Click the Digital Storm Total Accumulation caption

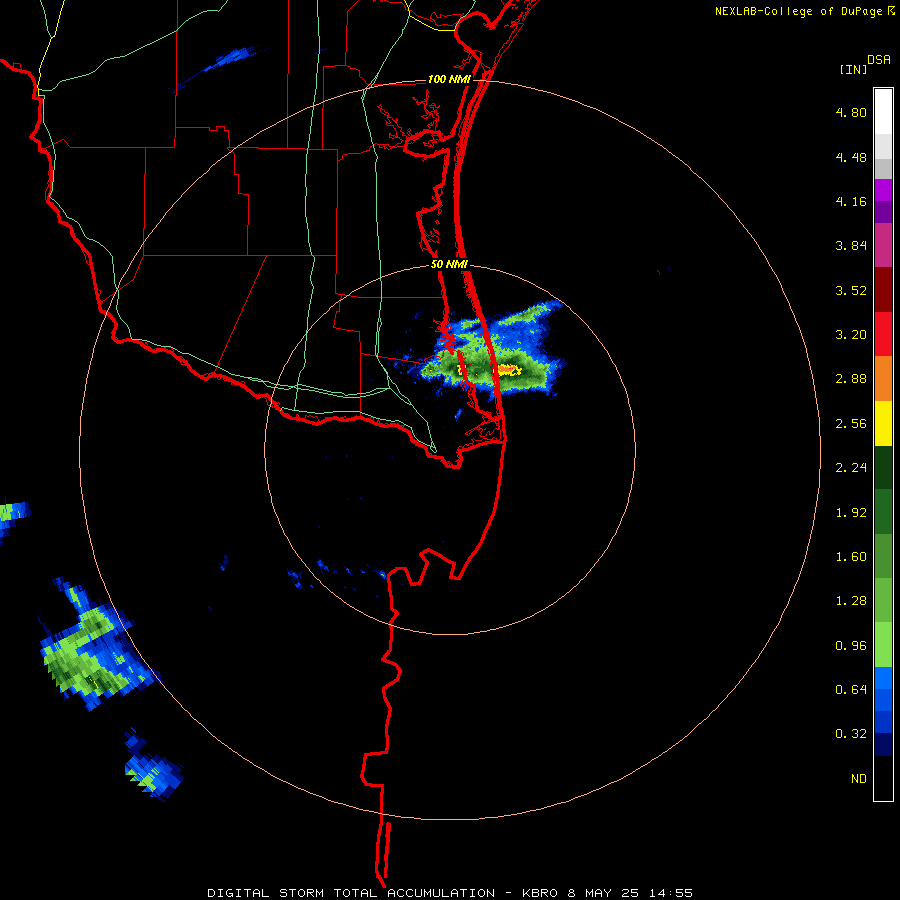pos(449,893)
